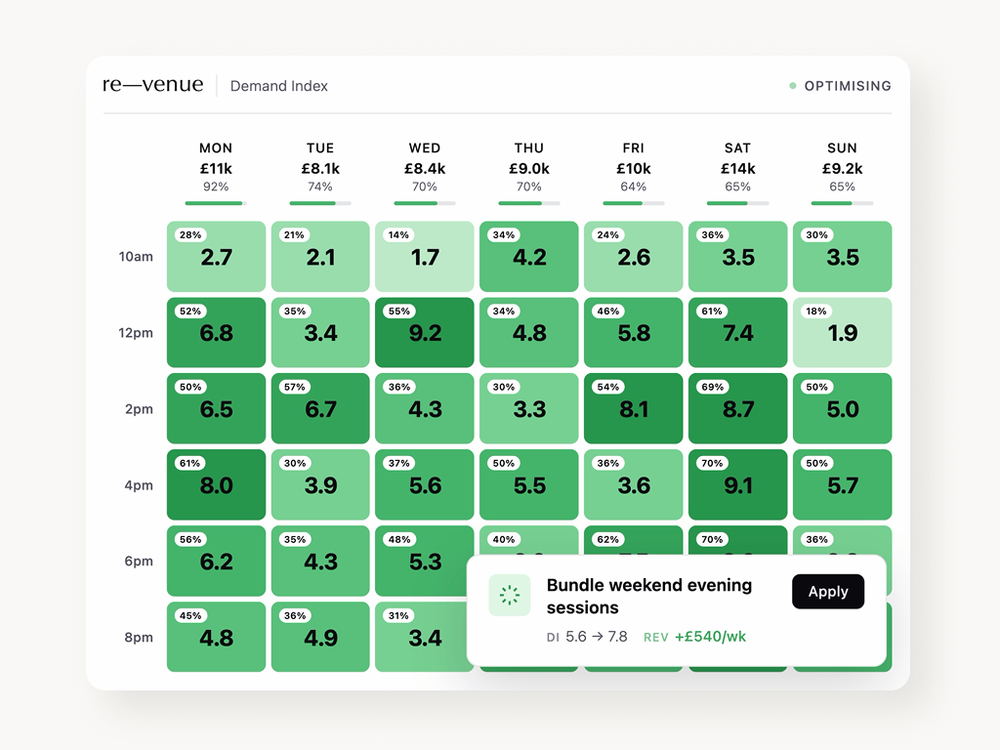The width and height of the screenshot is (1000, 750).
Task: Open Sunday 4pm cell showing 5.7
Action: pyautogui.click(x=842, y=485)
